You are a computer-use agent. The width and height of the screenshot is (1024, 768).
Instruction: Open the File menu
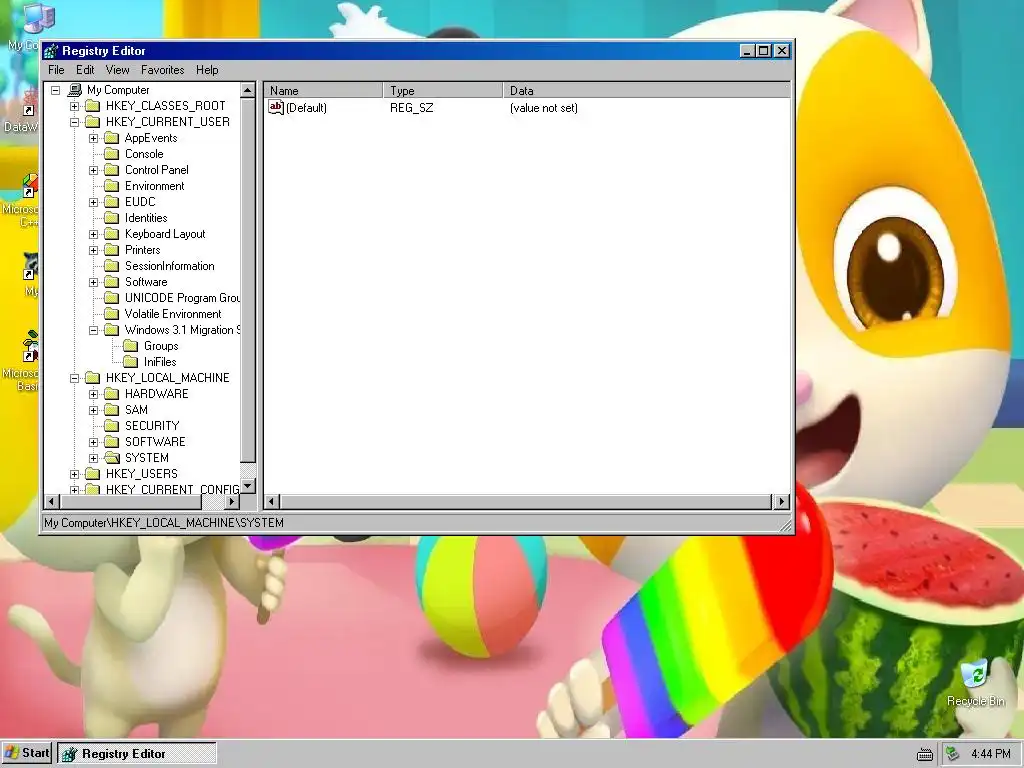coord(56,70)
